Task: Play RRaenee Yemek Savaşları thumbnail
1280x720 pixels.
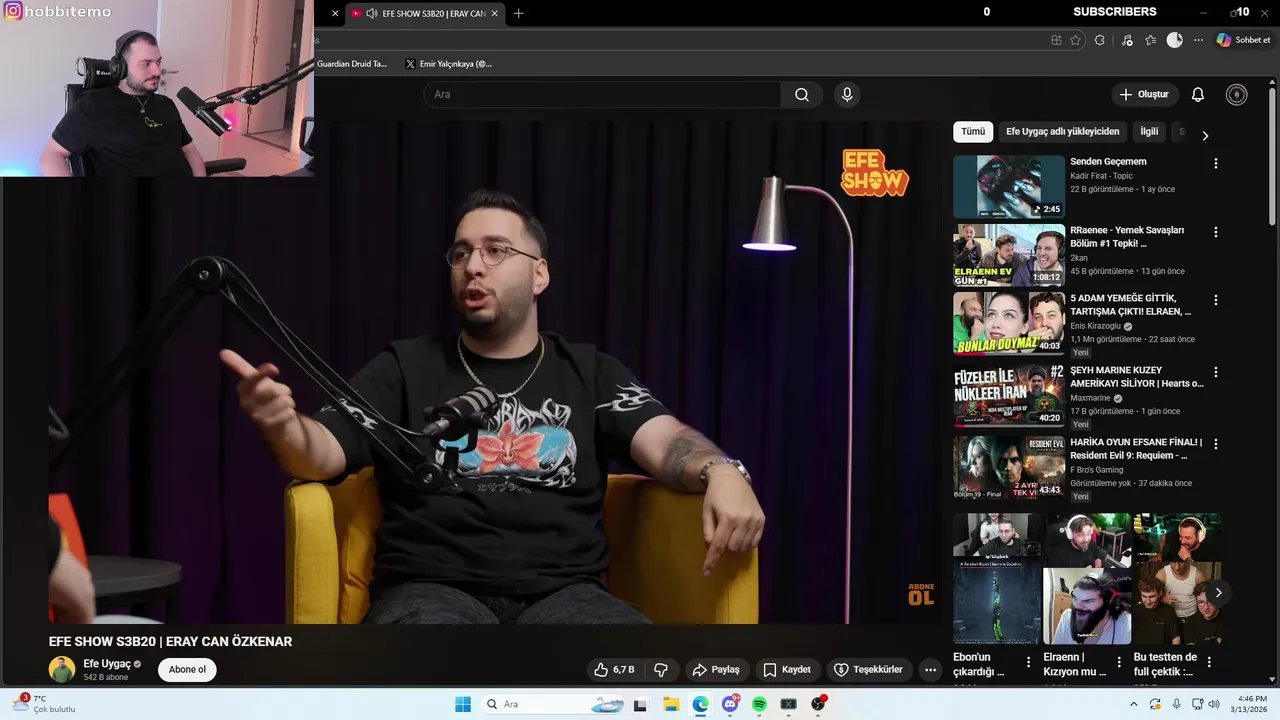Action: click(x=1009, y=255)
